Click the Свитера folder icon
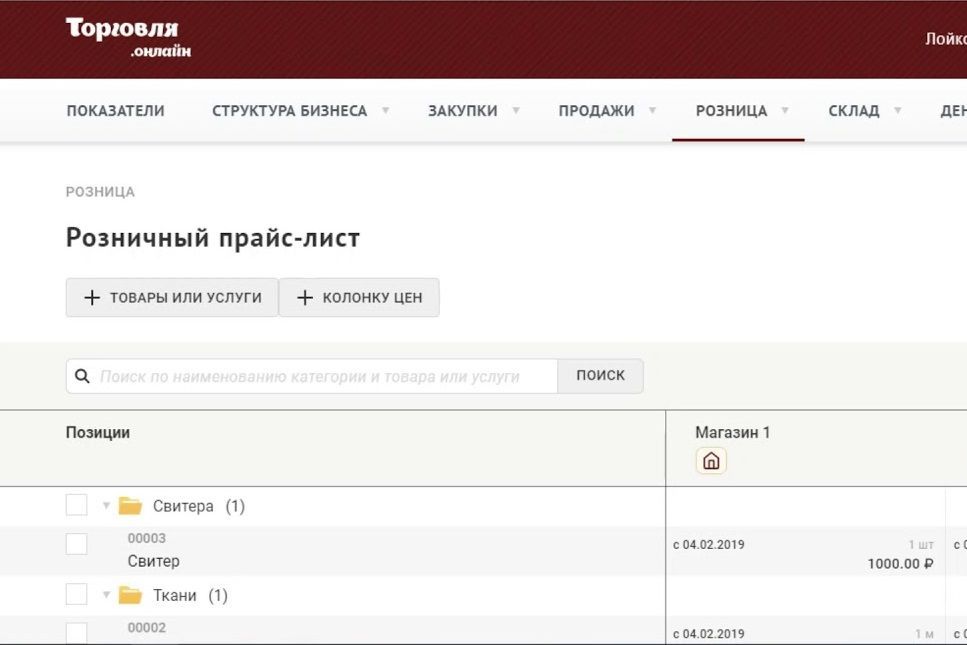This screenshot has width=967, height=645. [130, 506]
